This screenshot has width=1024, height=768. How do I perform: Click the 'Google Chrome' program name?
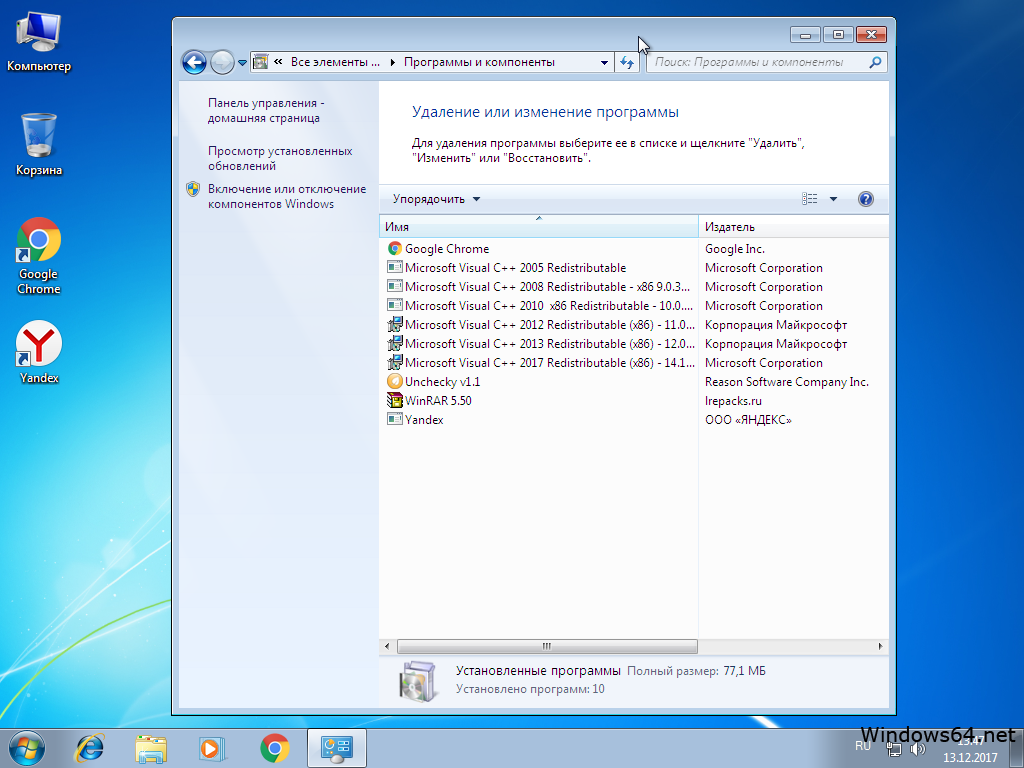(x=447, y=249)
